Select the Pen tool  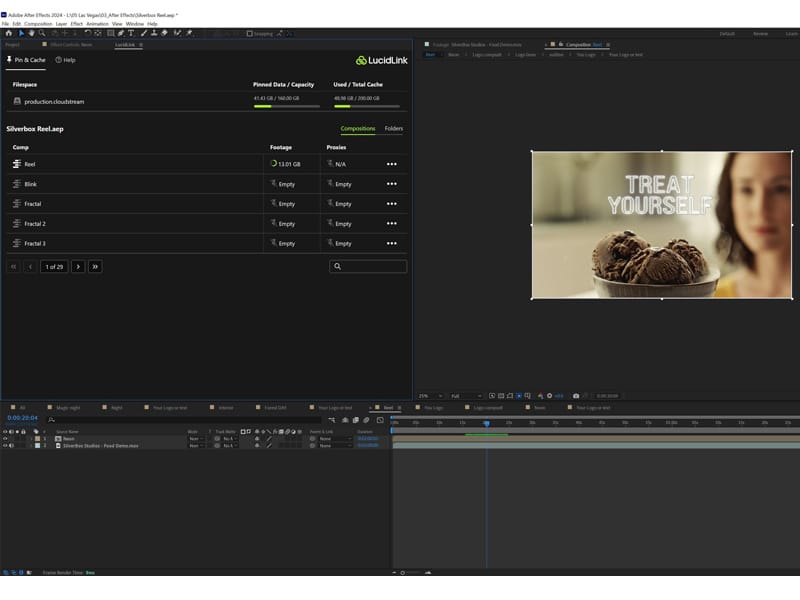121,33
